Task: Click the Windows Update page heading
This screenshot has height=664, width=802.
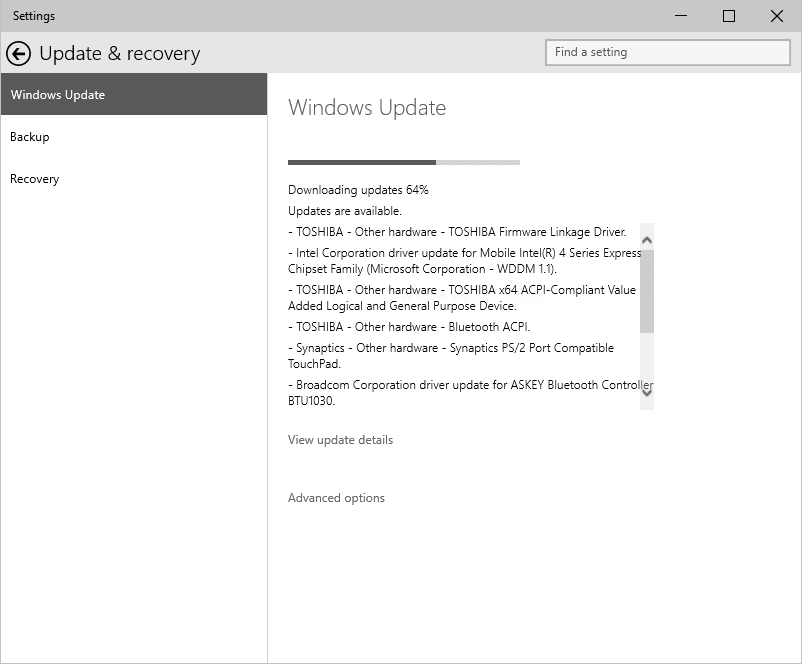Action: [367, 107]
